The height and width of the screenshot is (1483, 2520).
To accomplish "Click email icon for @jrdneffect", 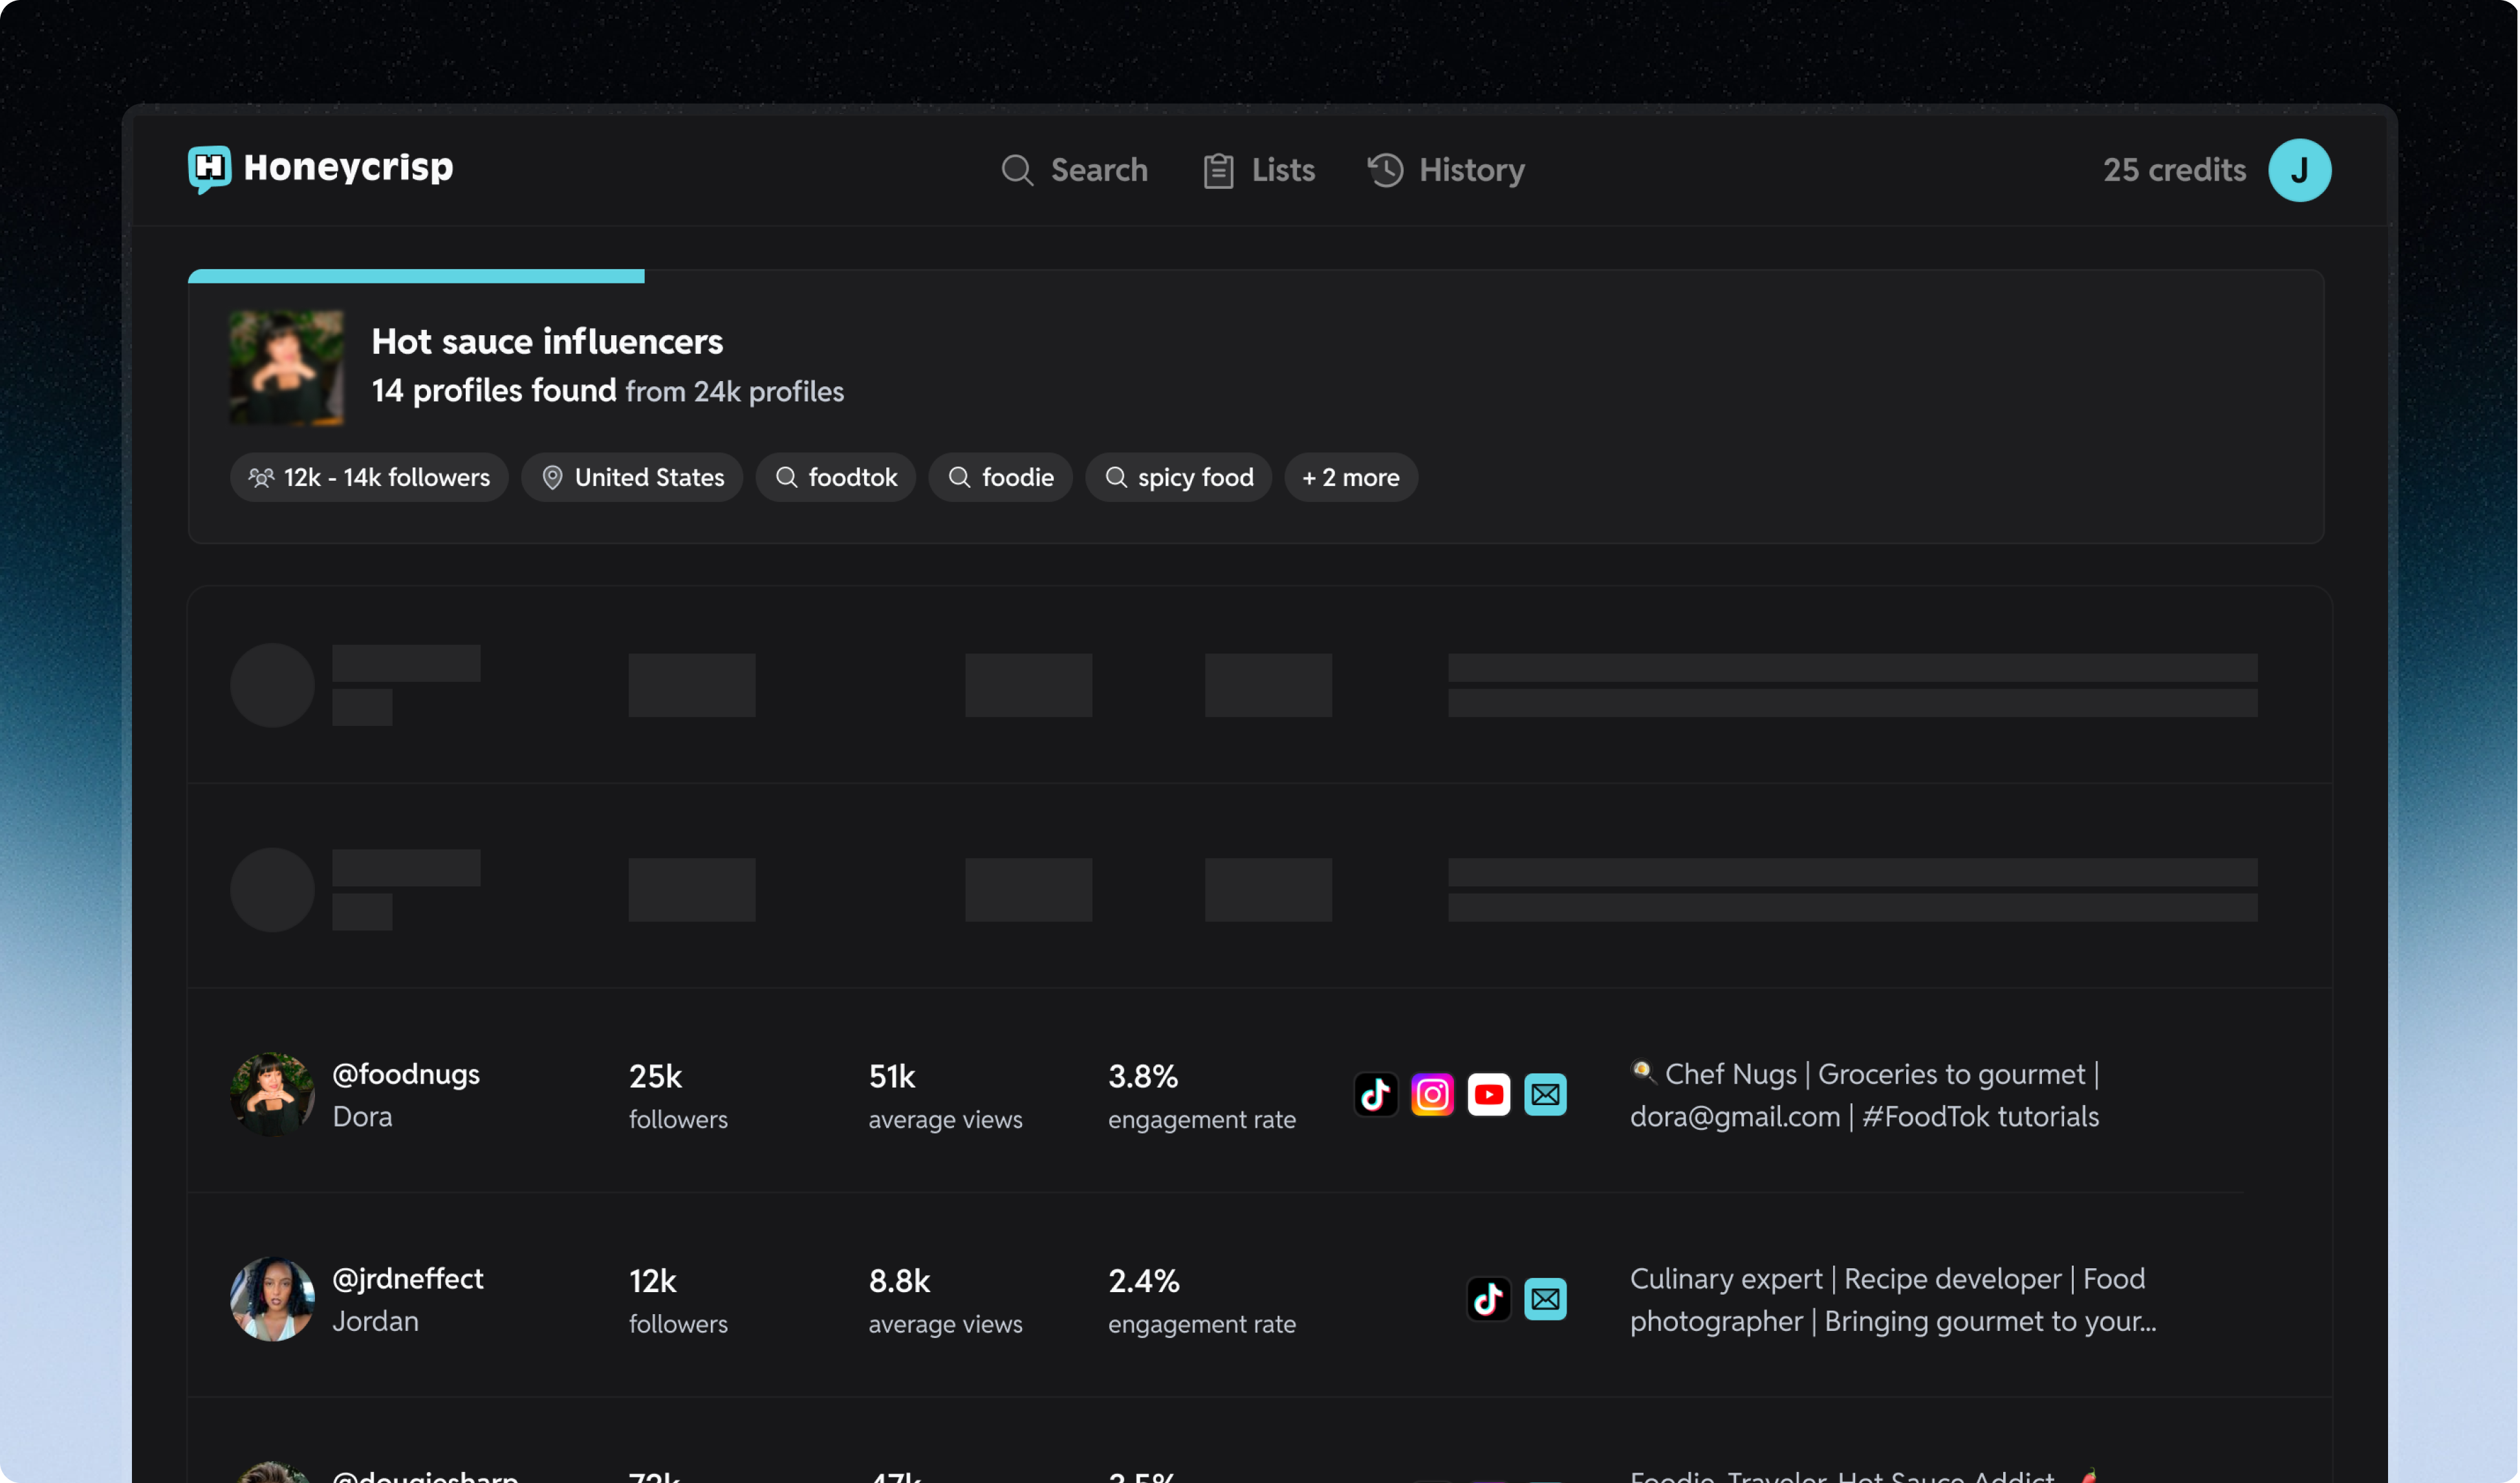I will [x=1545, y=1299].
